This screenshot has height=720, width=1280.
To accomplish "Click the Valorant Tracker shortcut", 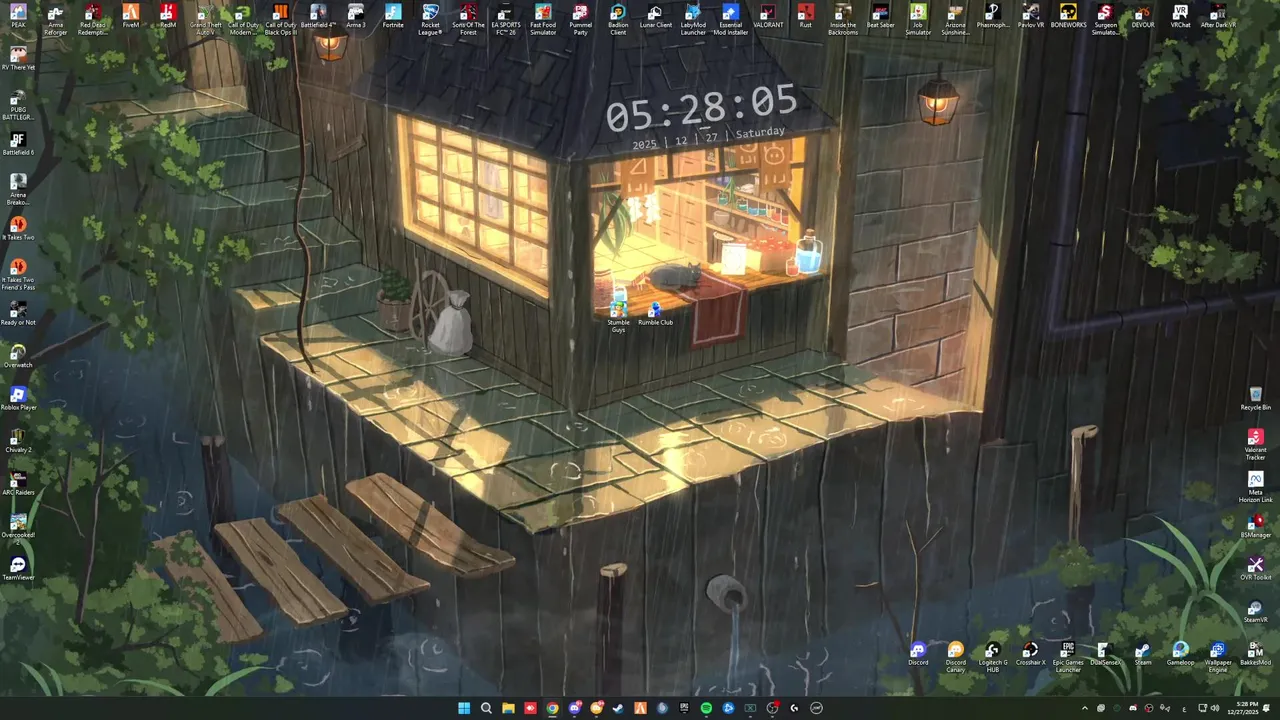I will [1256, 445].
